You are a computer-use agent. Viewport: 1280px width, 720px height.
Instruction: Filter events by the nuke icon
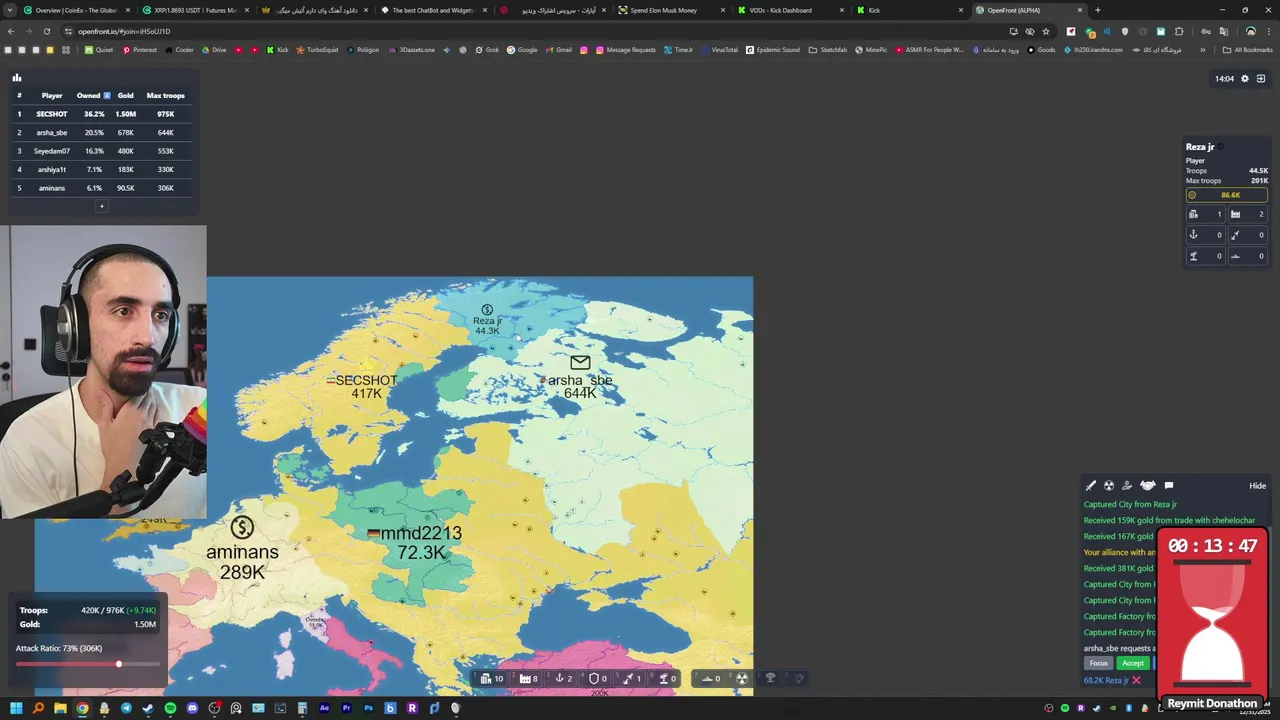click(x=1109, y=486)
